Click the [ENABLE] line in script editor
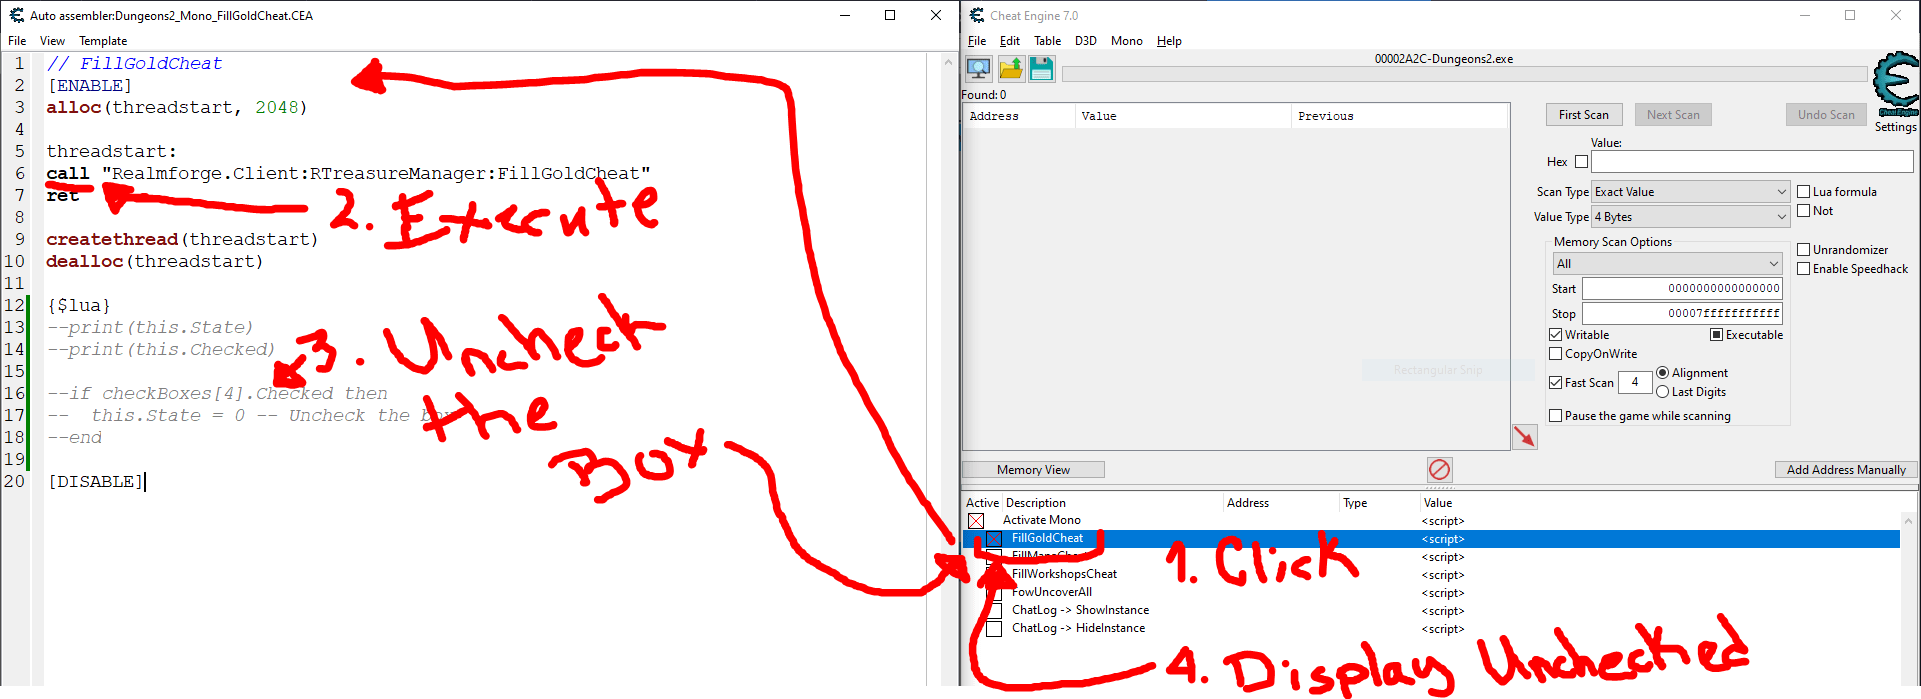1921x699 pixels. 90,86
